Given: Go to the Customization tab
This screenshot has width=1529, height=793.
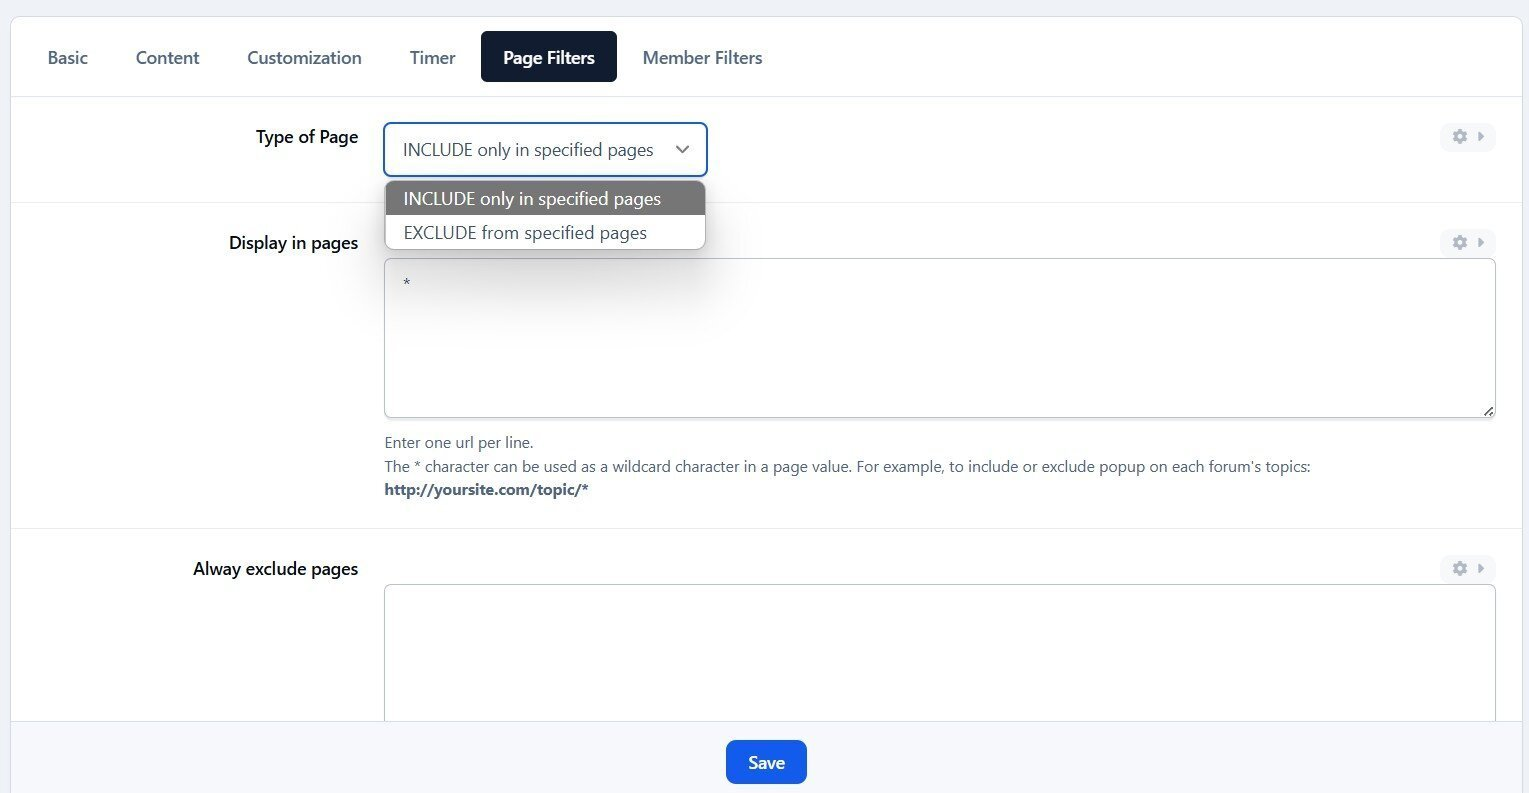Looking at the screenshot, I should [304, 58].
